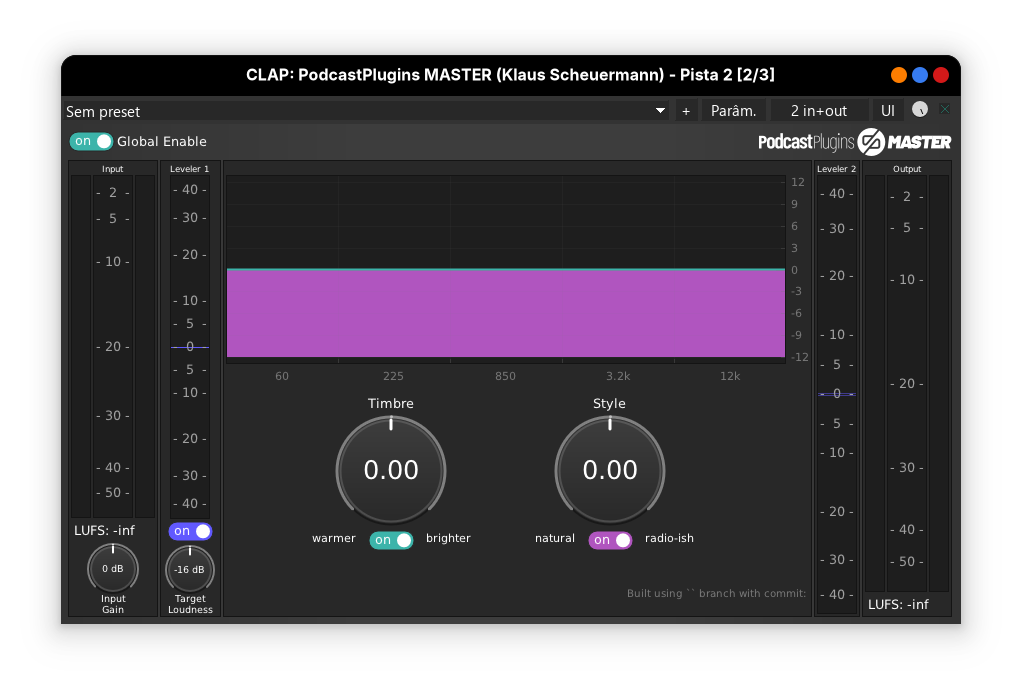
Task: Click the Style knob showing 0.00
Action: [x=610, y=469]
